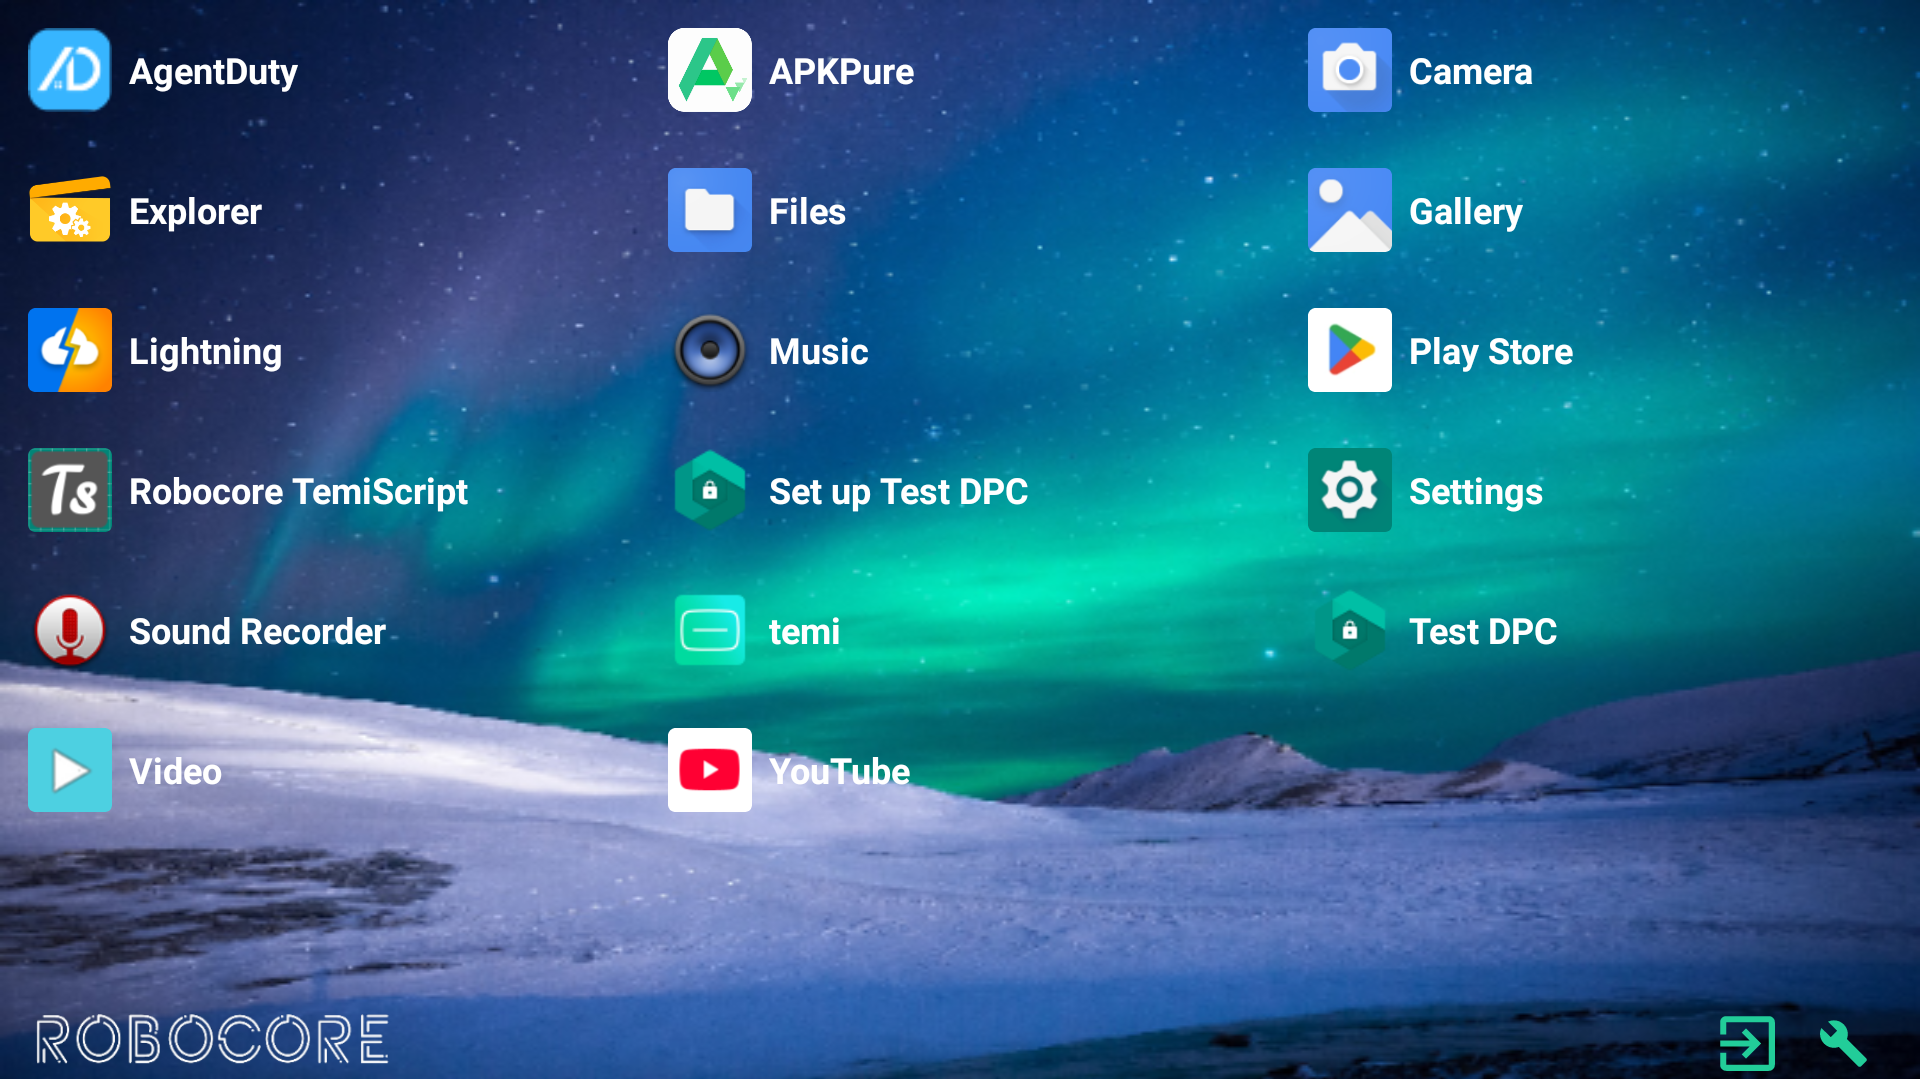
Task: Launch APKPure app icon
Action: (710, 70)
